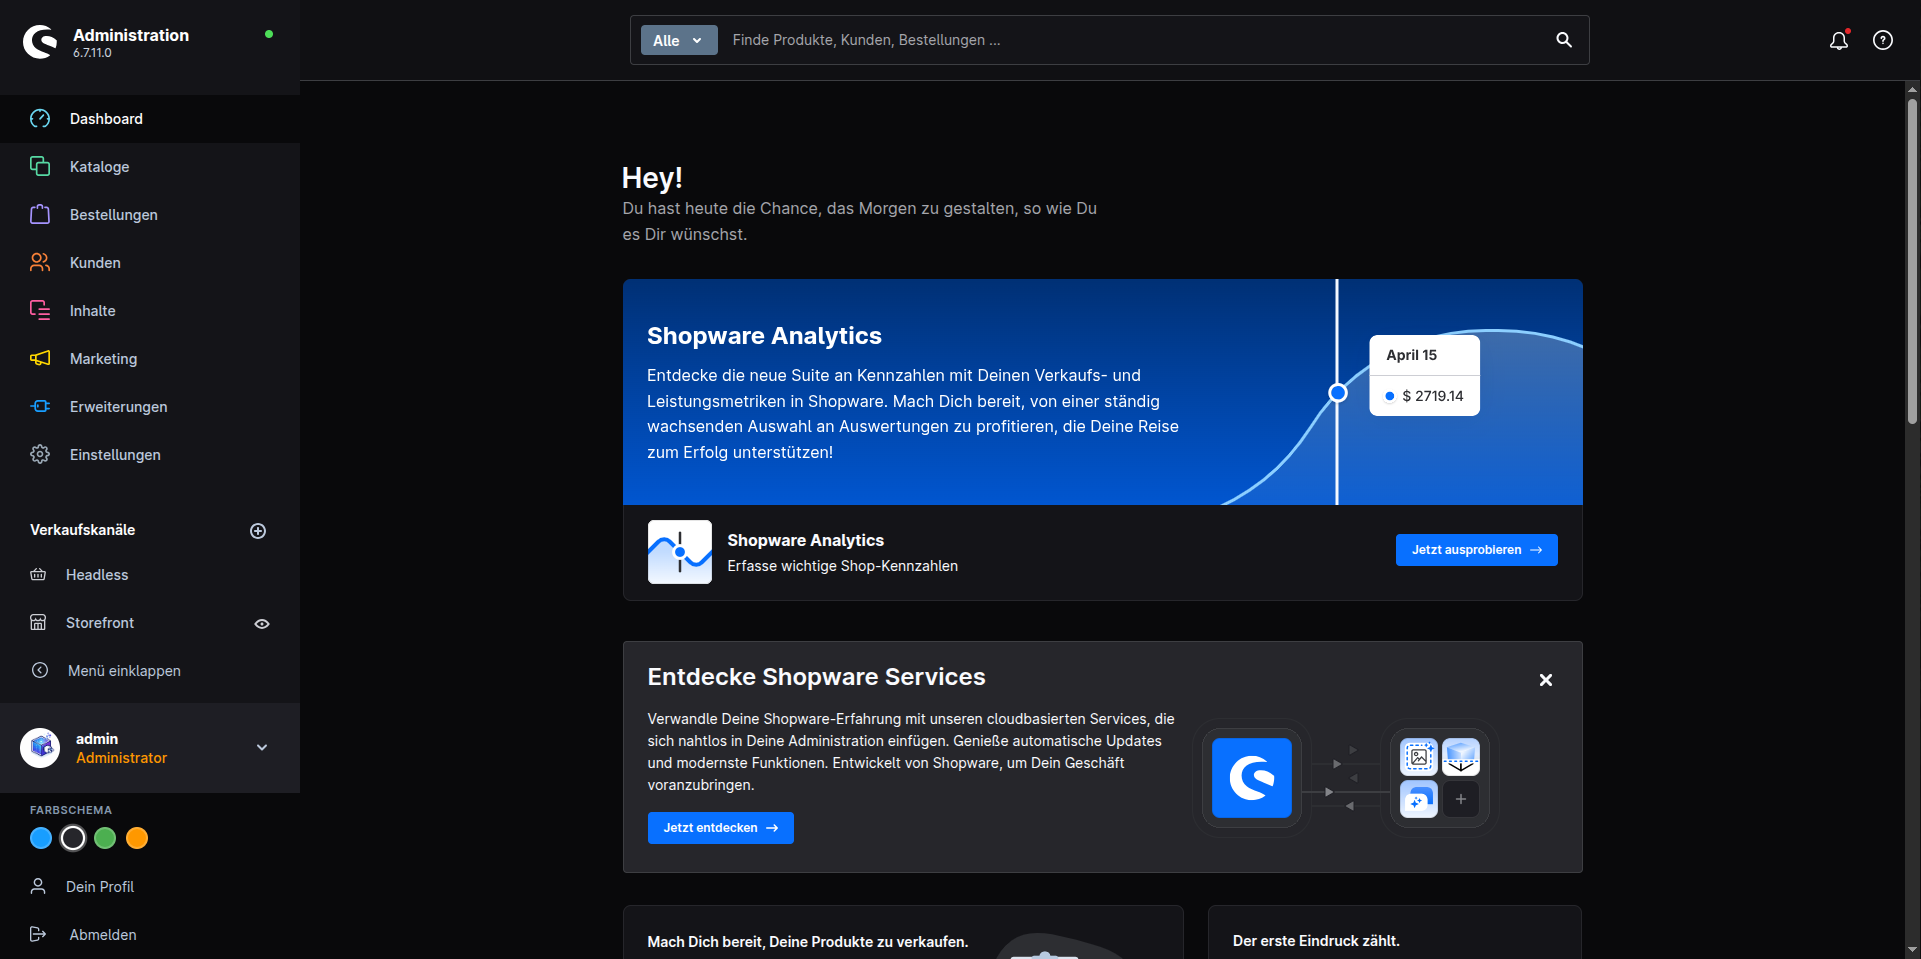Click Jetzt ausprobieren button
1921x959 pixels.
tap(1477, 550)
